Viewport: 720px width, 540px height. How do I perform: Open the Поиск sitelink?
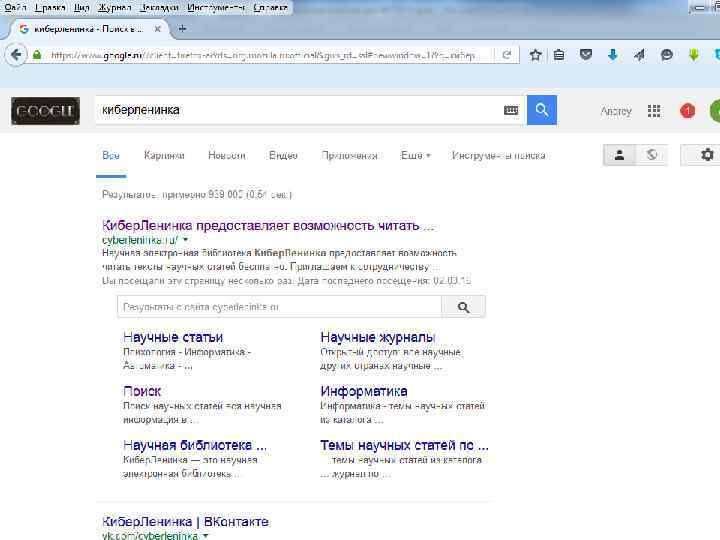pyautogui.click(x=142, y=391)
